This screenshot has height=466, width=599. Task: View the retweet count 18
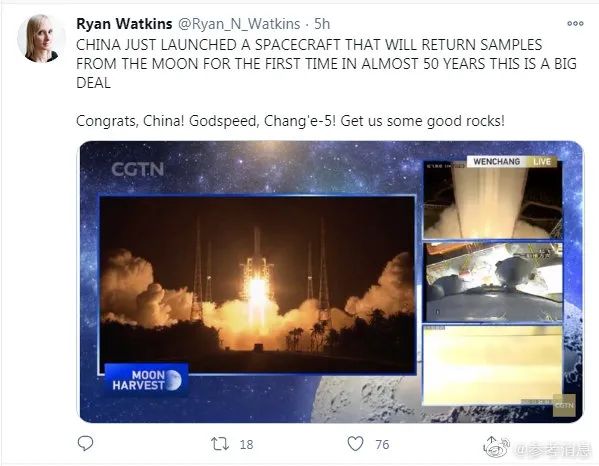coord(246,444)
